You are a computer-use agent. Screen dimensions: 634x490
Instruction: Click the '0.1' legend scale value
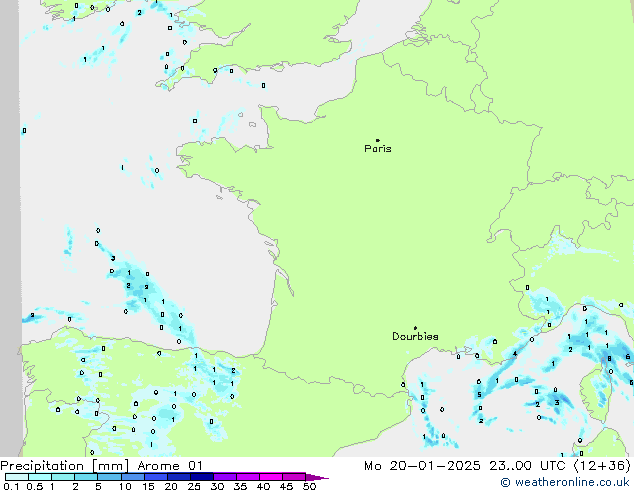[9, 486]
